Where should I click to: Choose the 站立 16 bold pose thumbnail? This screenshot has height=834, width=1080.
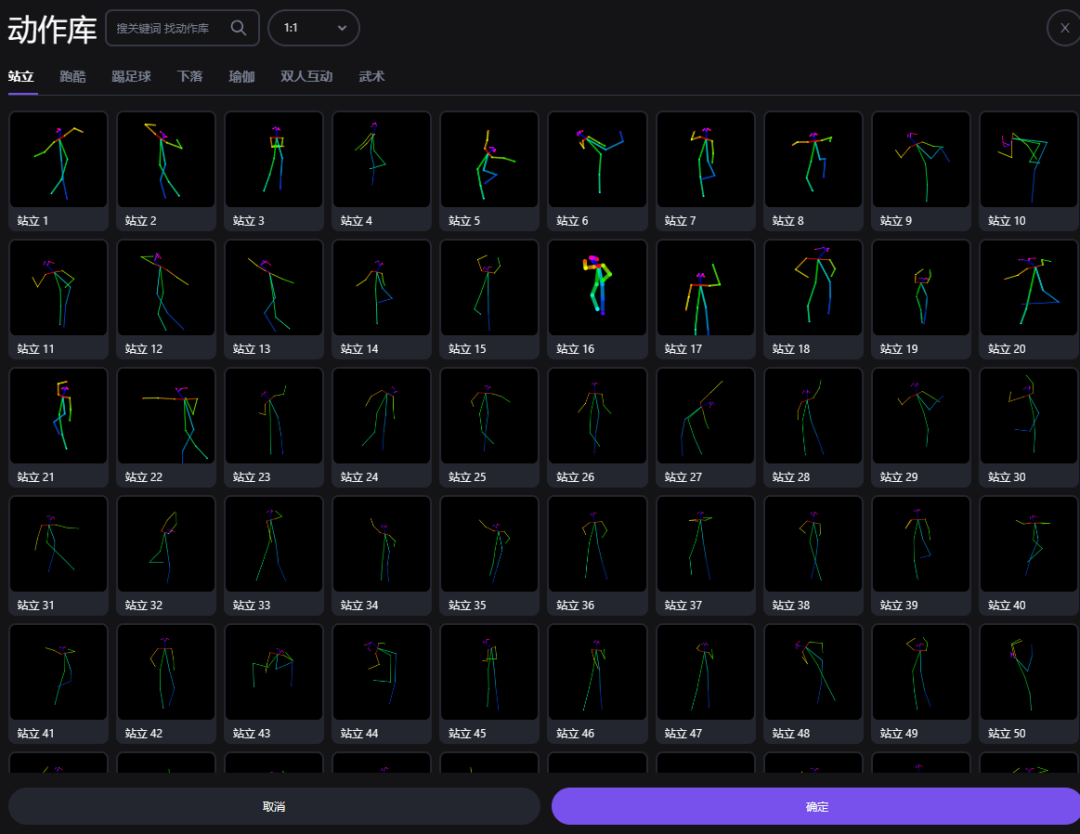point(597,288)
